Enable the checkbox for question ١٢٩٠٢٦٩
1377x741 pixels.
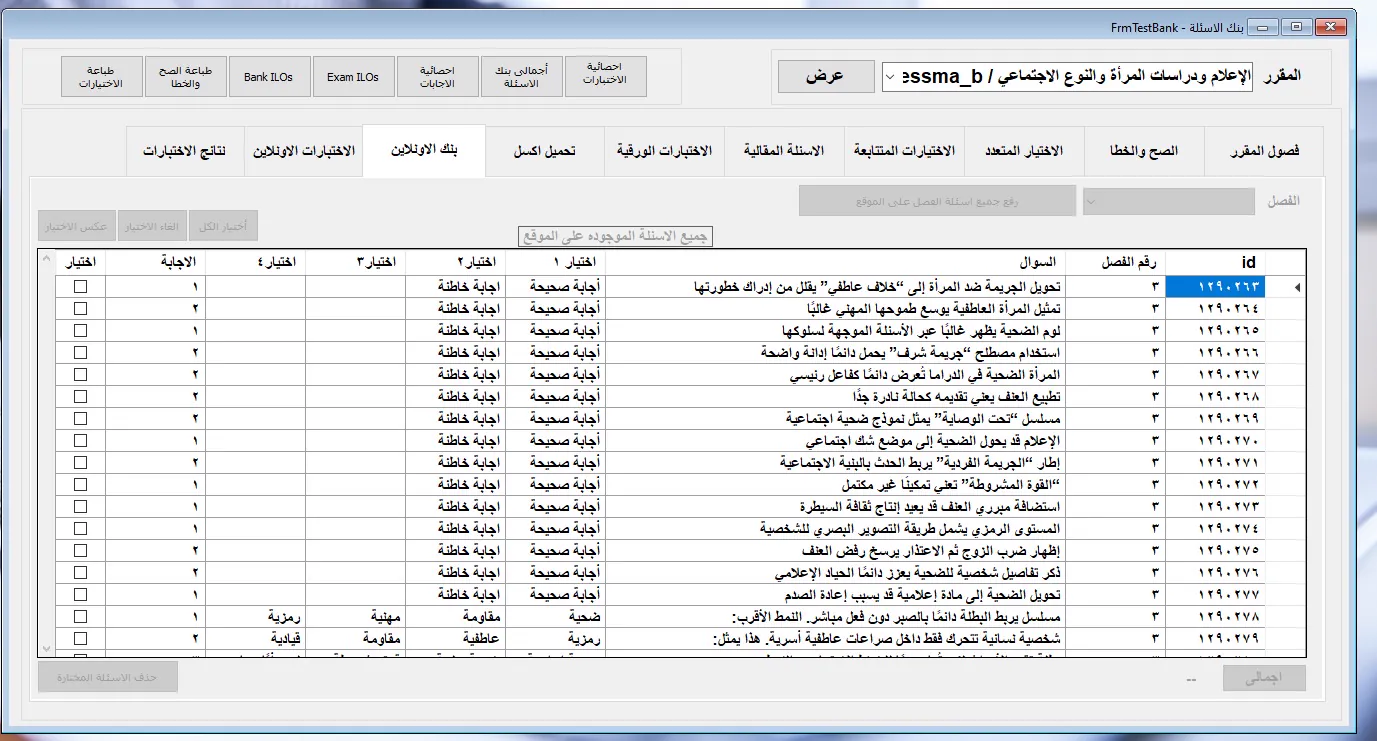pos(81,419)
